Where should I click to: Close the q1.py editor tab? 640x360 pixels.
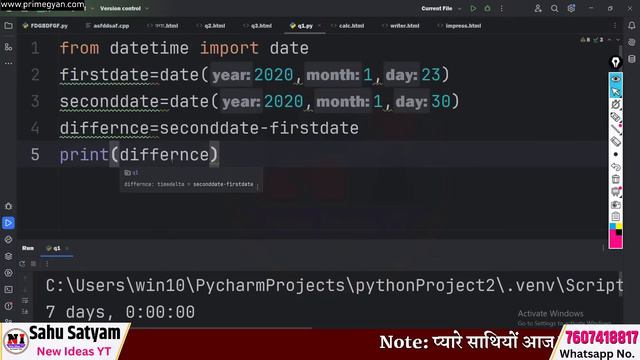tap(319, 26)
